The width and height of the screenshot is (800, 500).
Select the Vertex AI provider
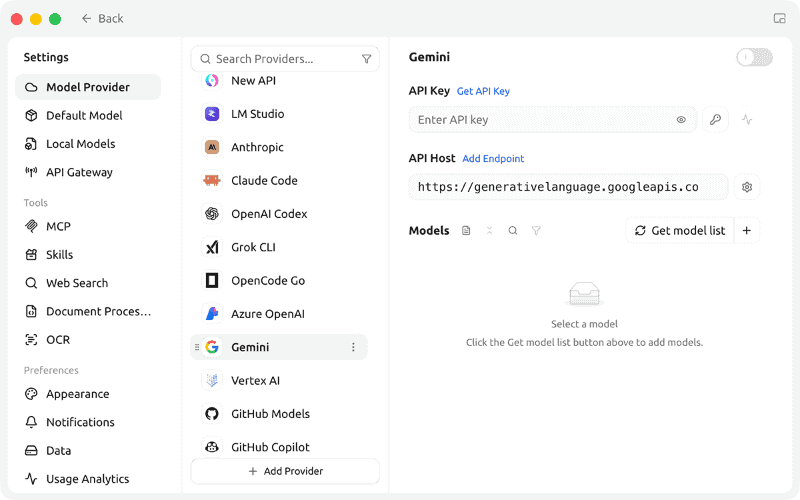click(x=279, y=381)
